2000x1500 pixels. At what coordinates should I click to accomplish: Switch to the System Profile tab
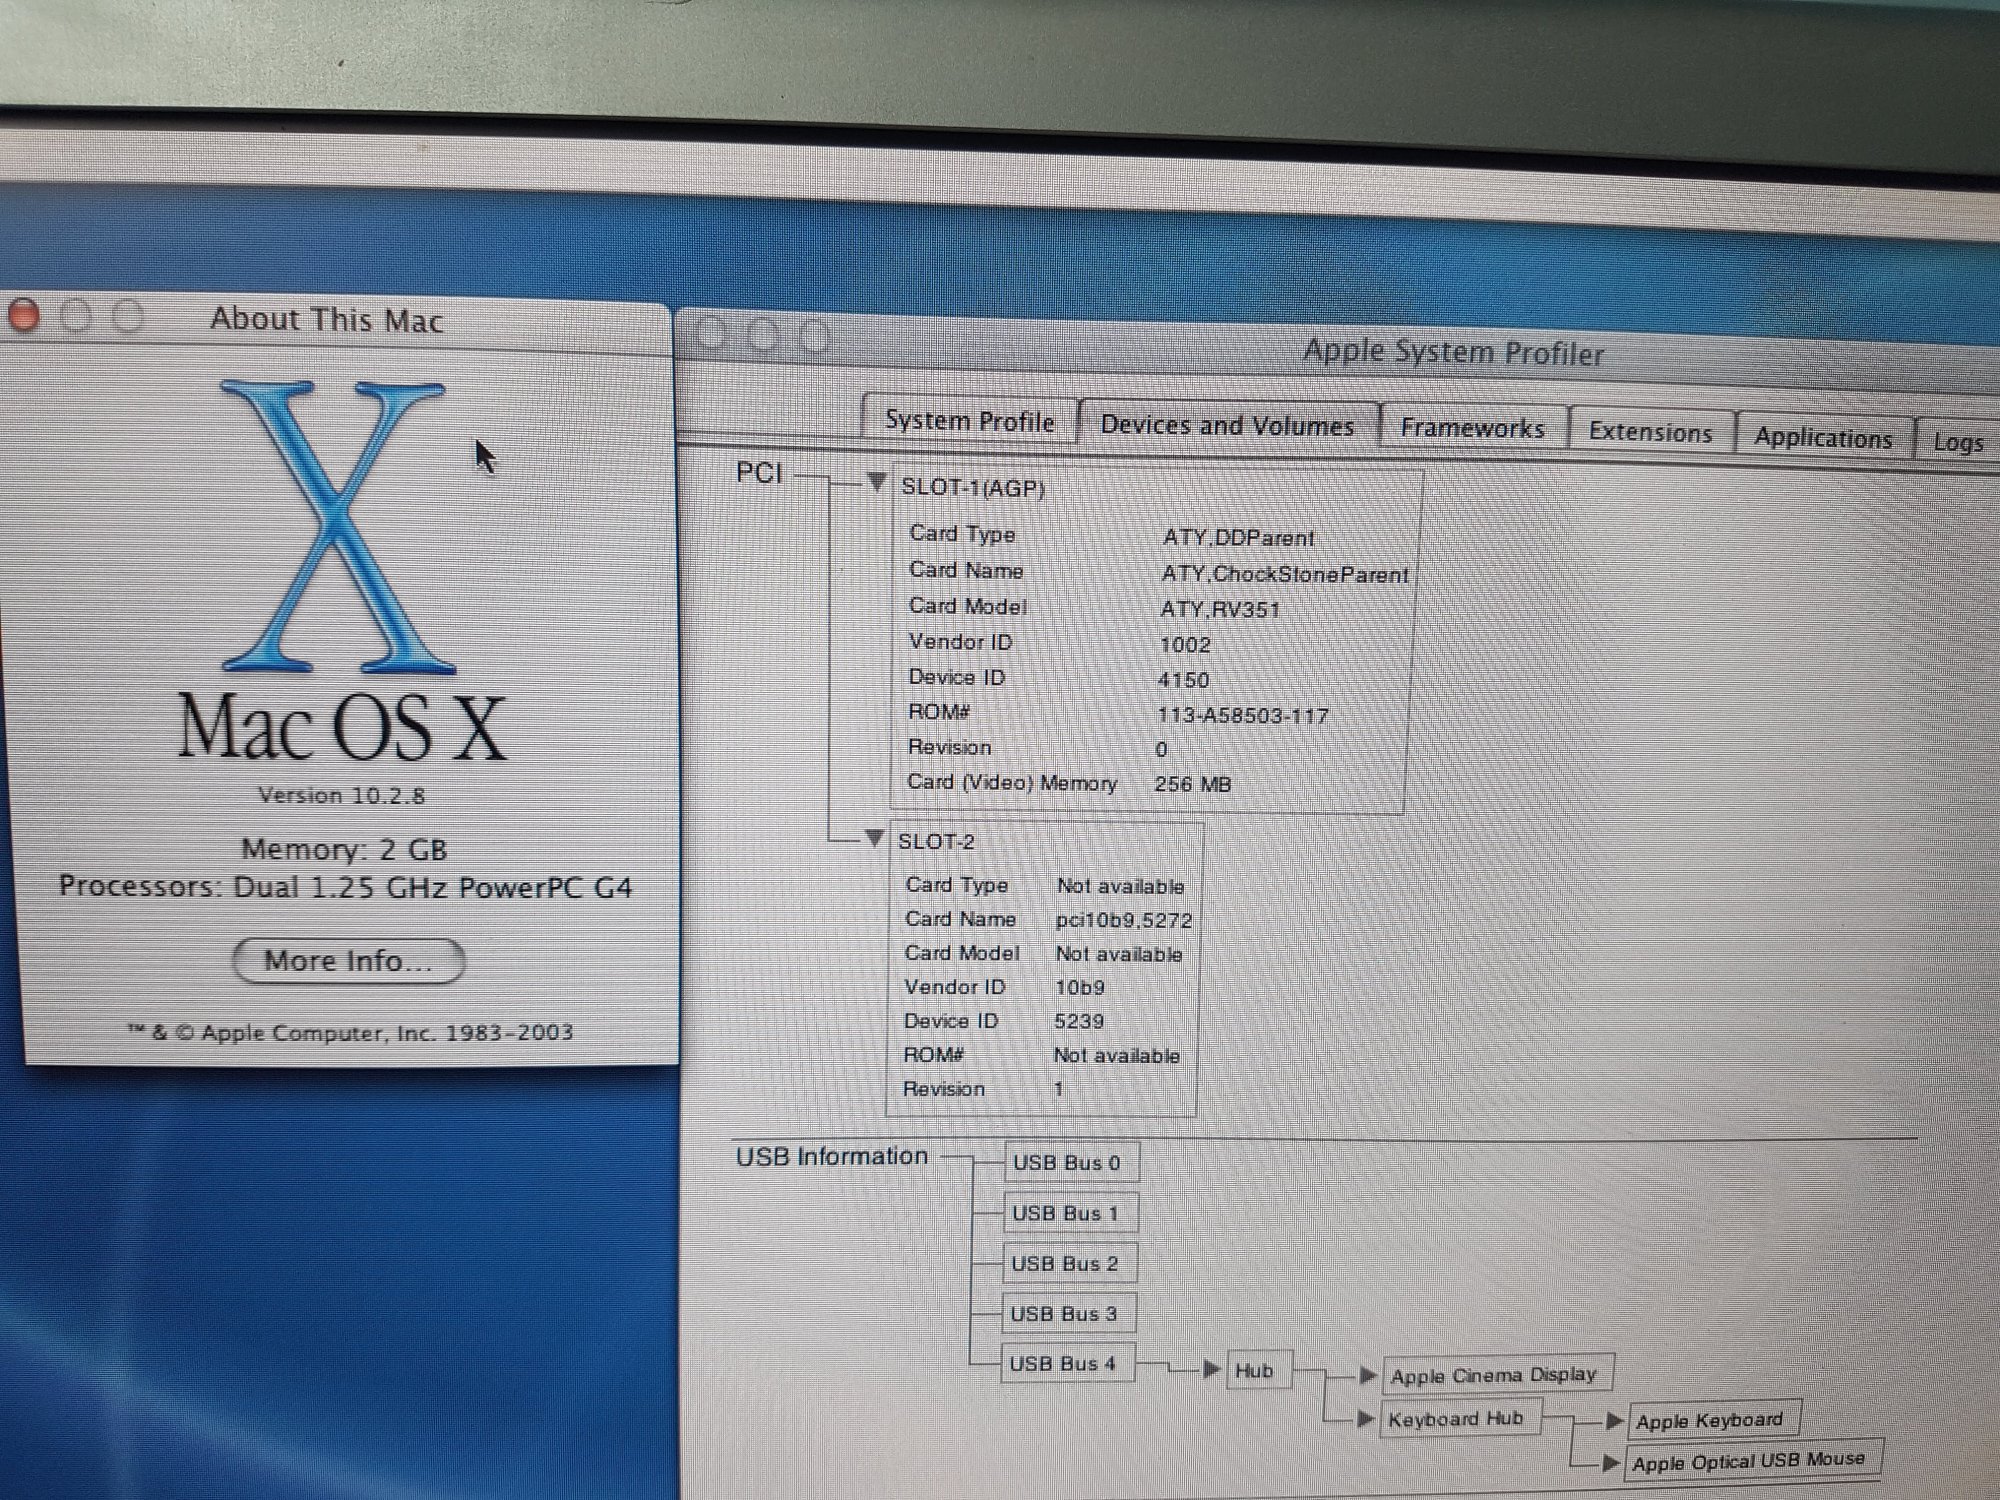pyautogui.click(x=969, y=420)
